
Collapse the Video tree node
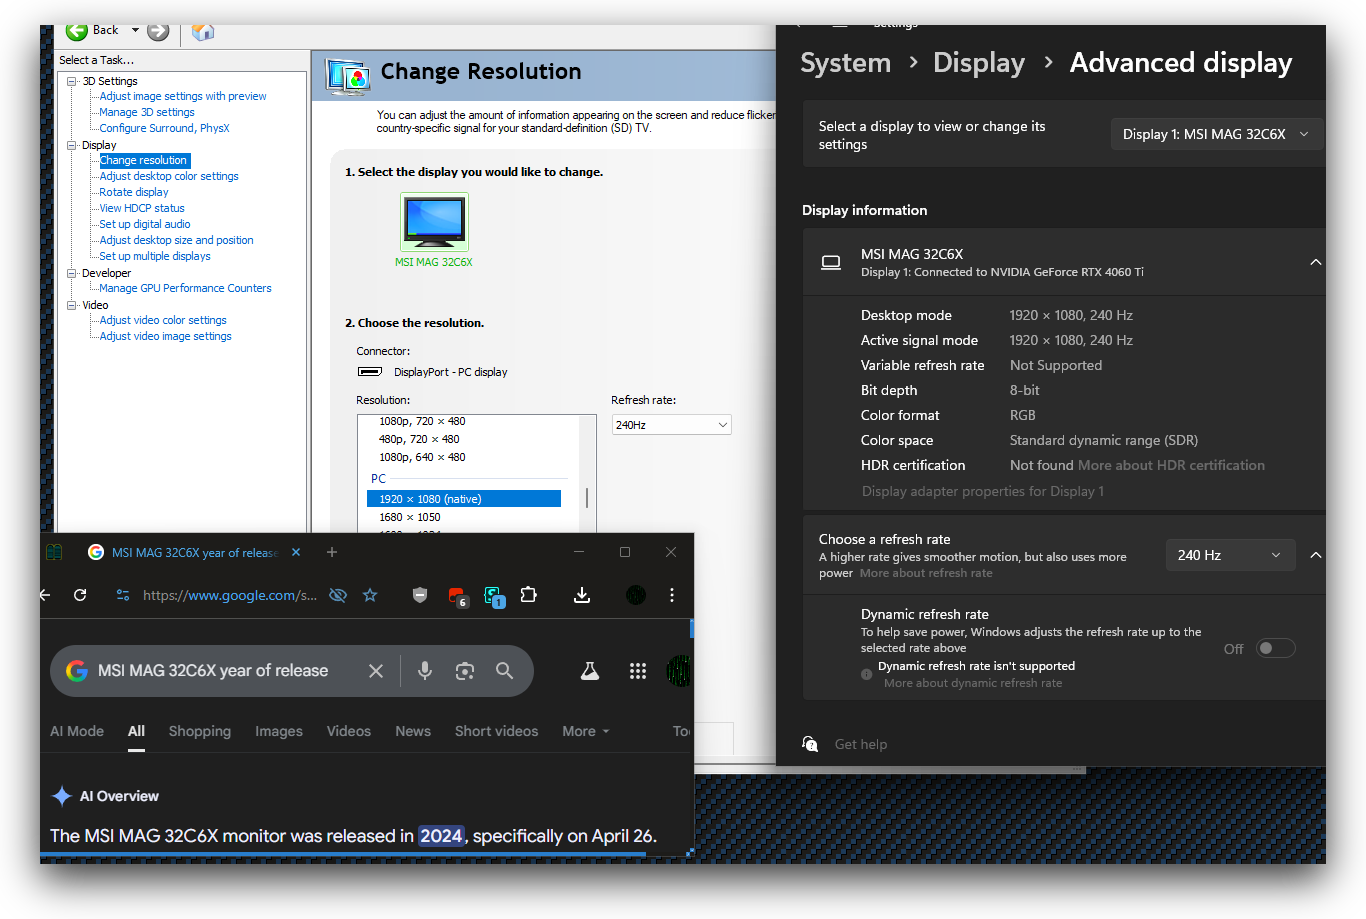[x=72, y=305]
